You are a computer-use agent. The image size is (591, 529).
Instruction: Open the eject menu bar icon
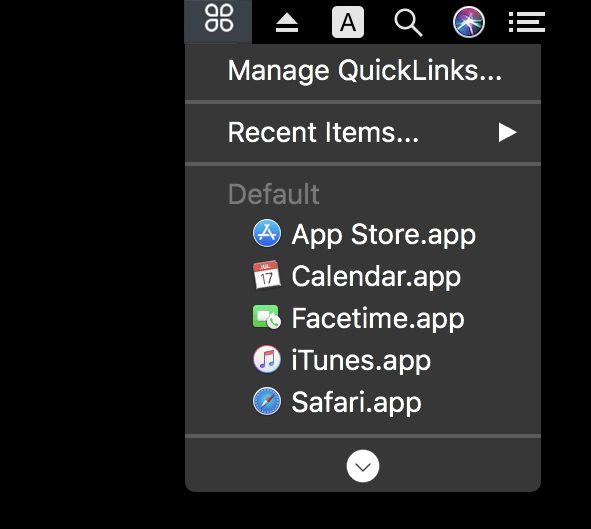click(287, 22)
